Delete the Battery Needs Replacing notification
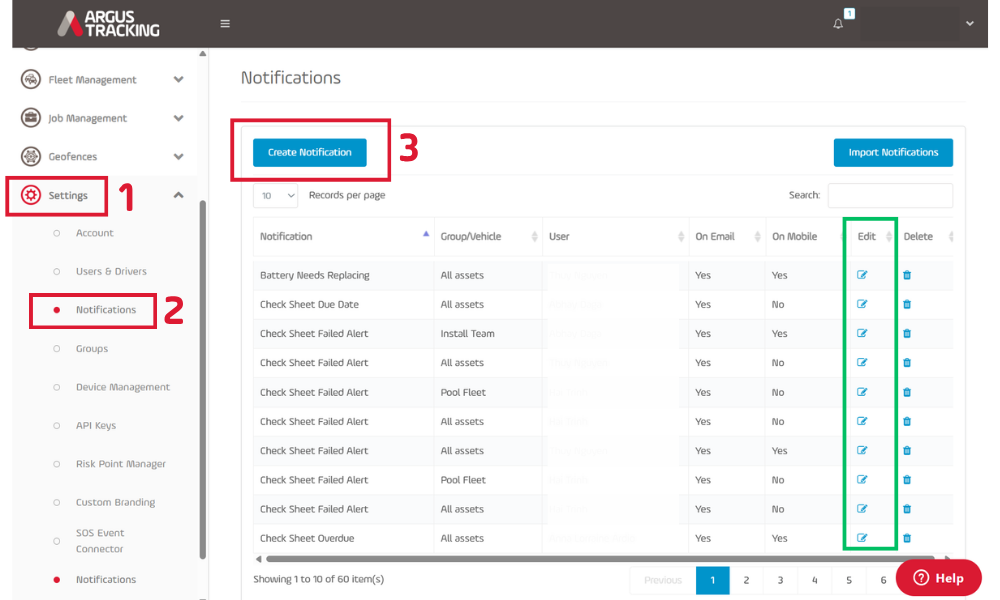 907,275
